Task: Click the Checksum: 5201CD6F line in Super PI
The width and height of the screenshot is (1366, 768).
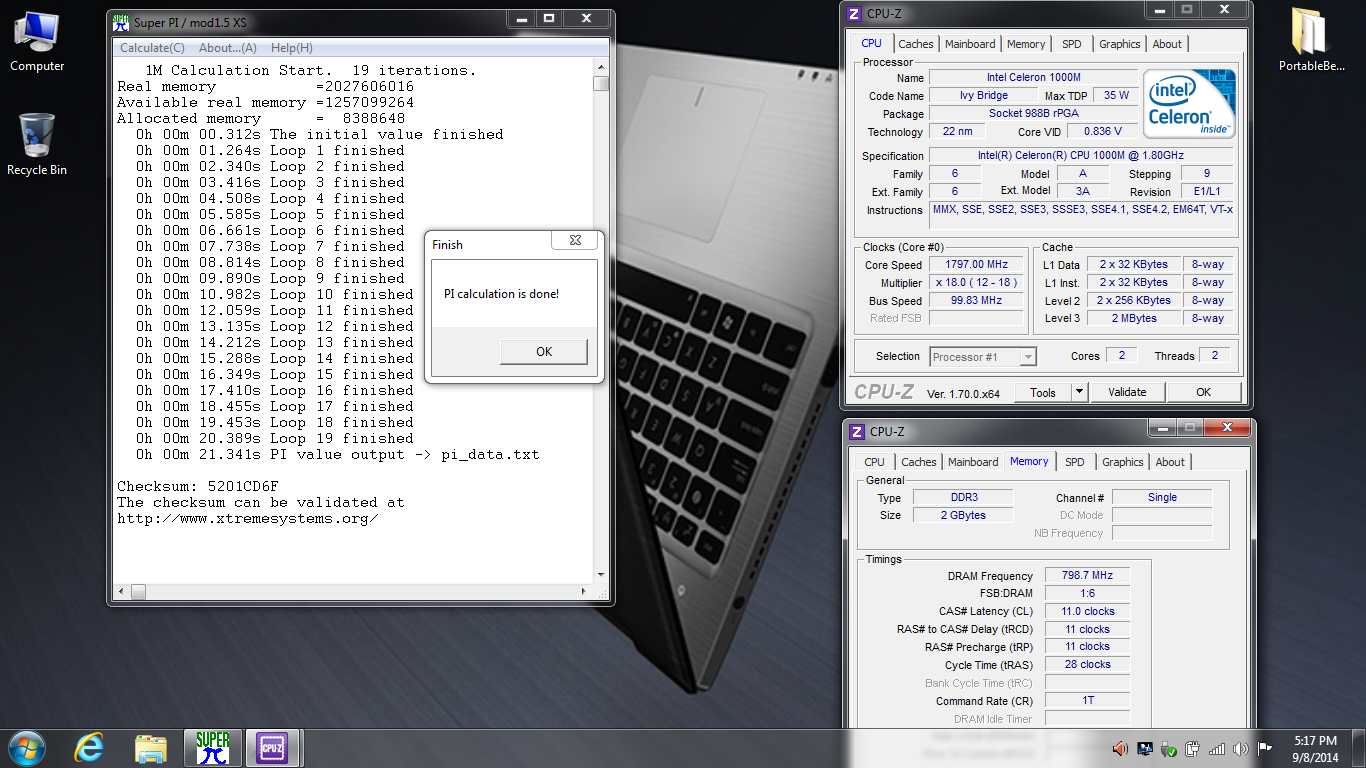Action: tap(197, 486)
